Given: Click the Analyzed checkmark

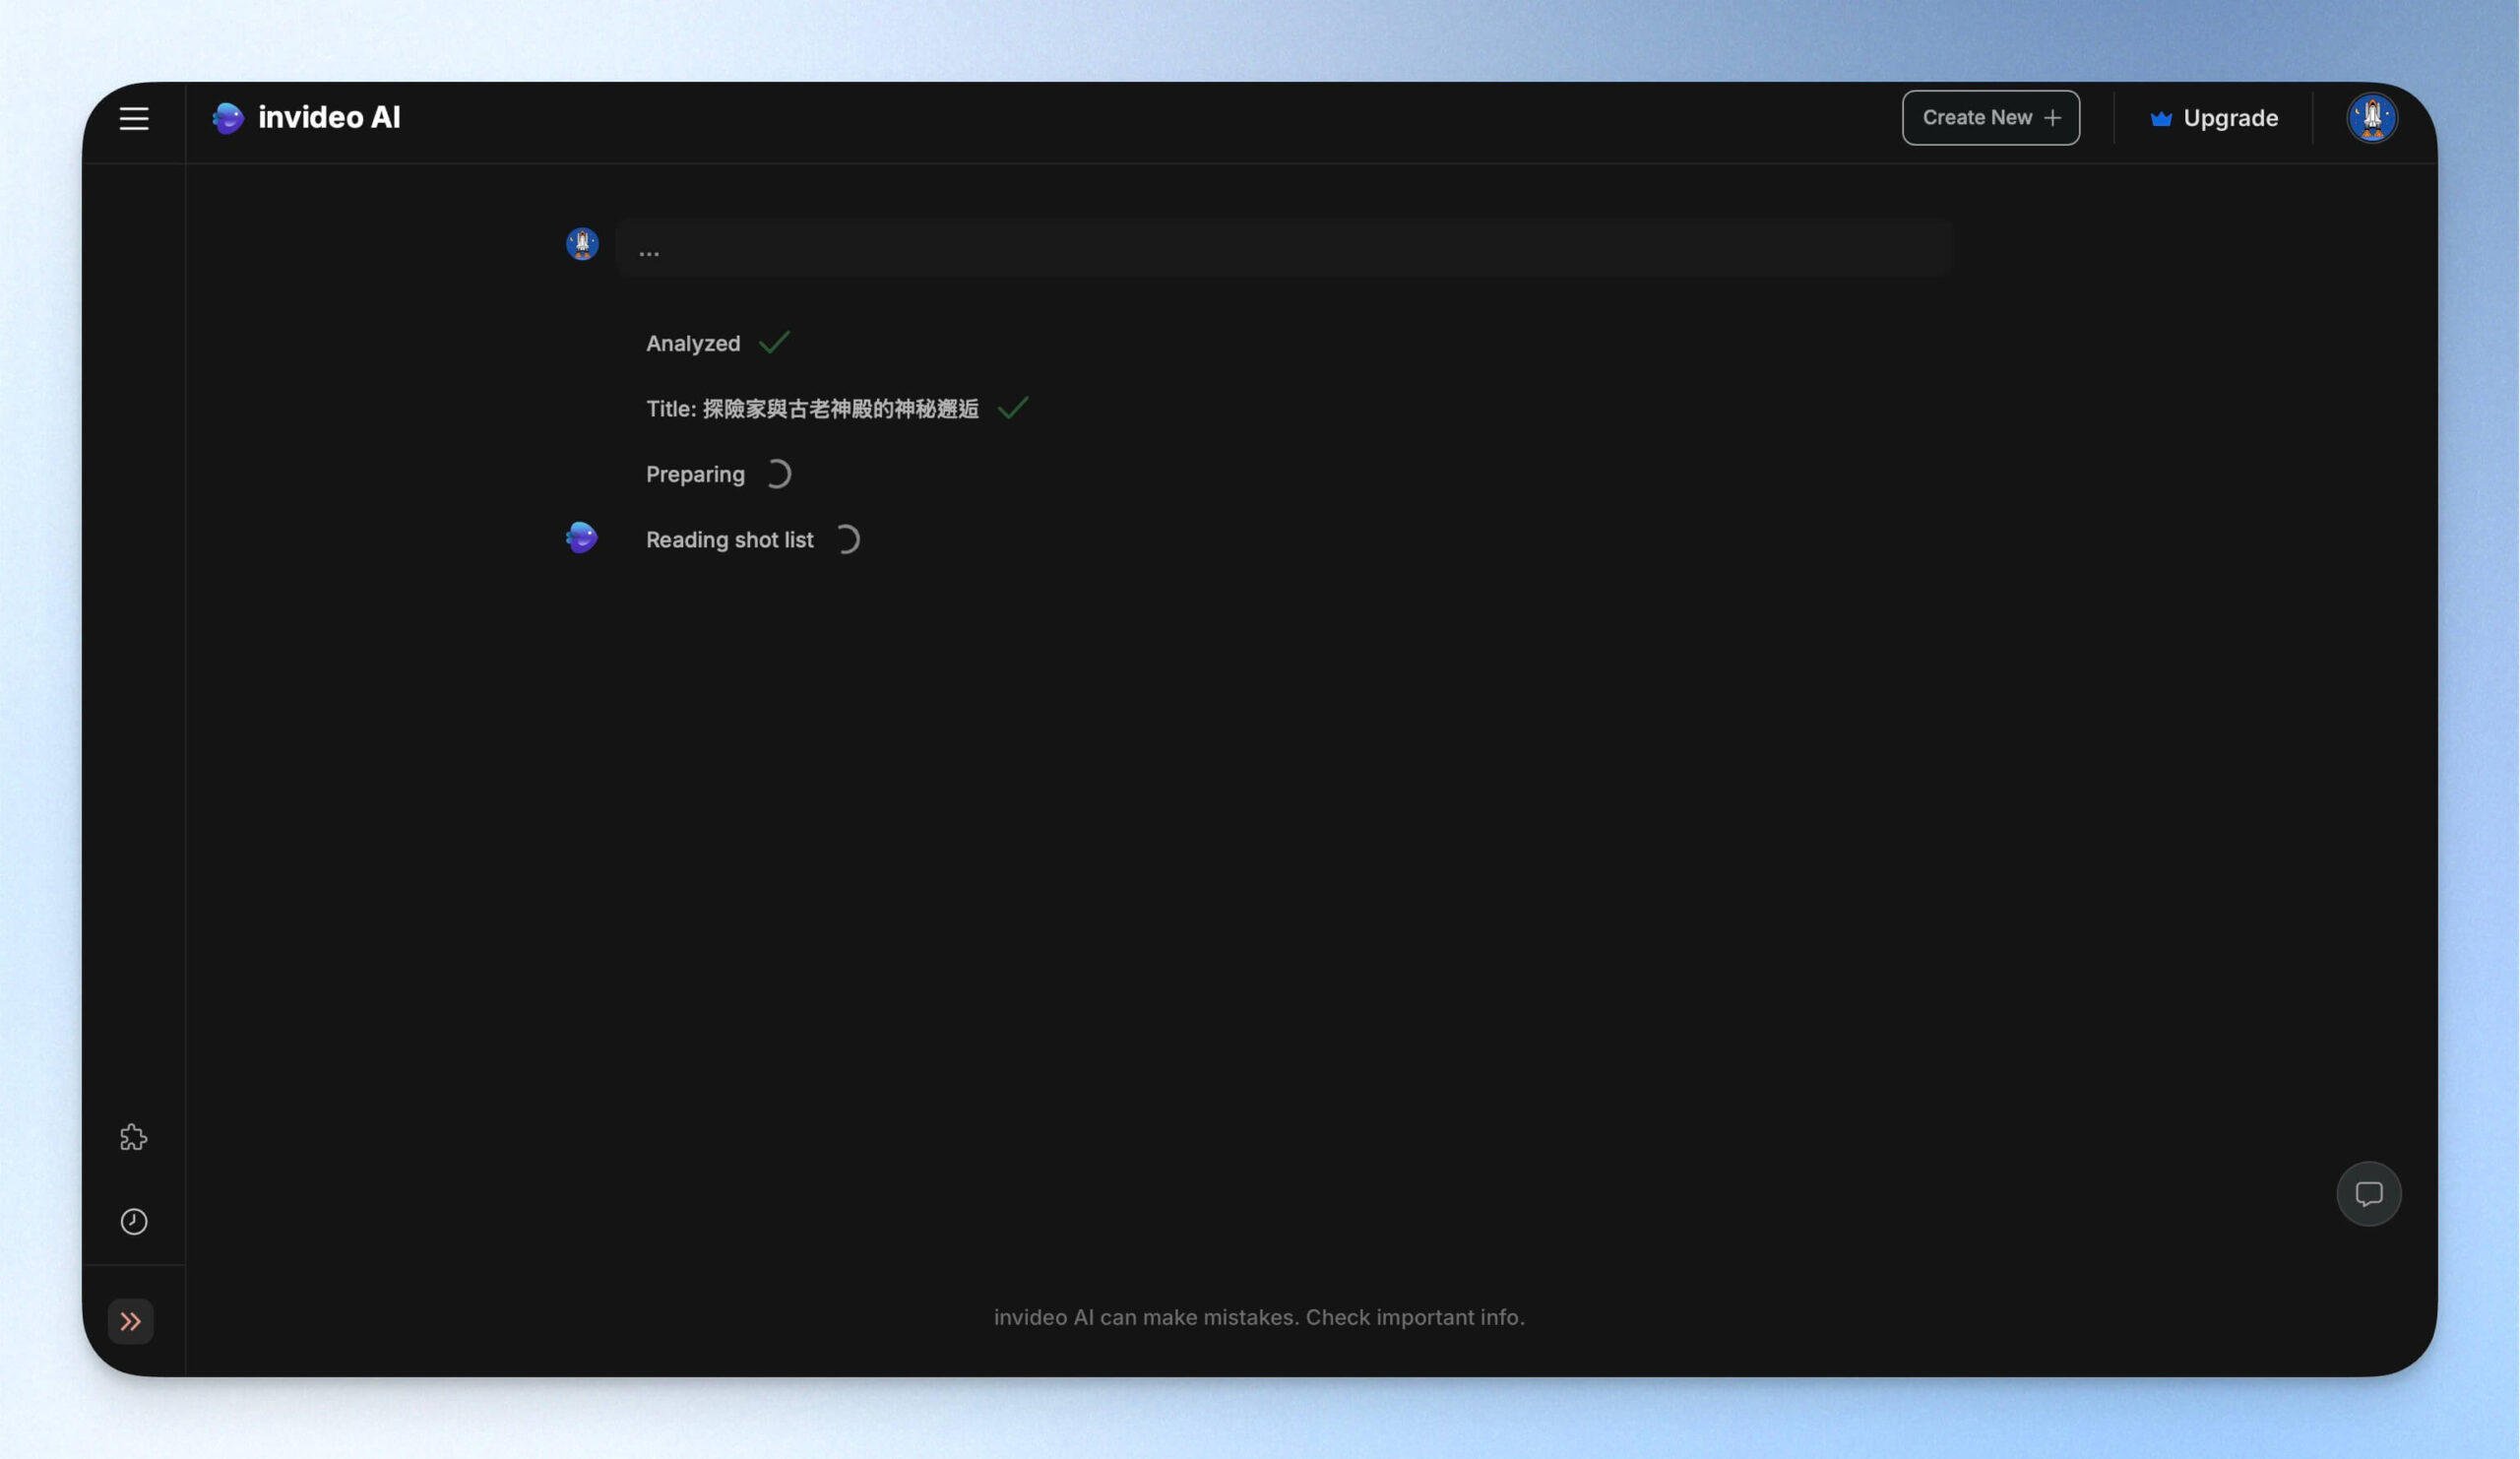Looking at the screenshot, I should (774, 343).
